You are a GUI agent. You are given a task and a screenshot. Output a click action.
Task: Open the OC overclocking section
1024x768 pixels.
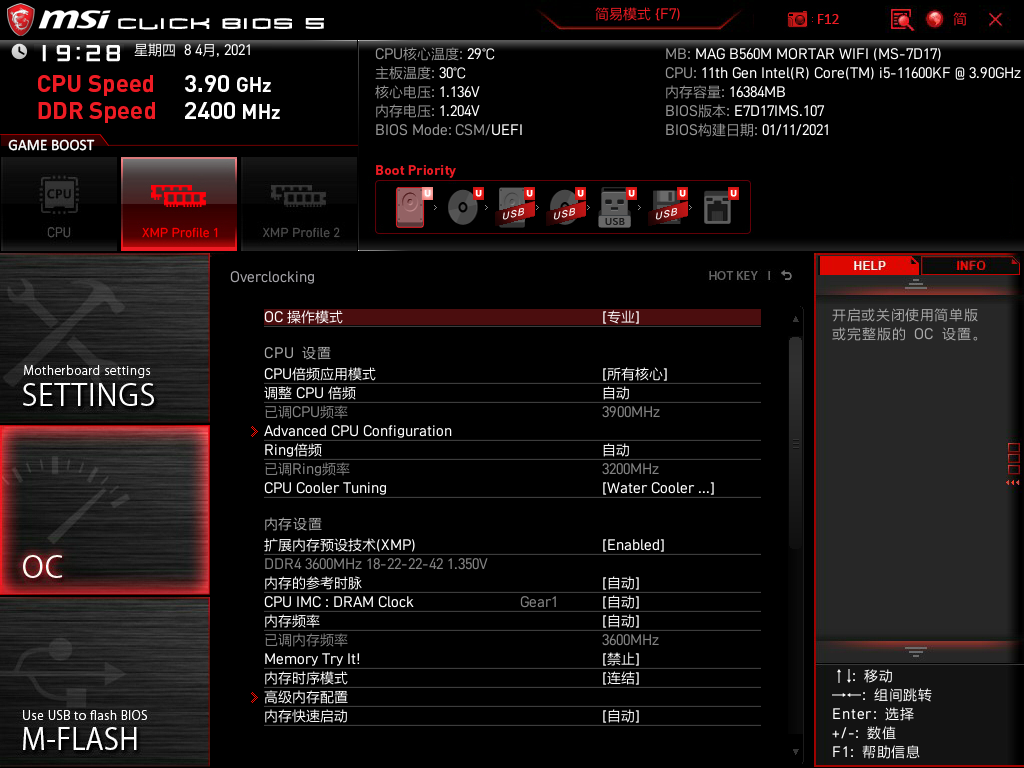click(104, 510)
